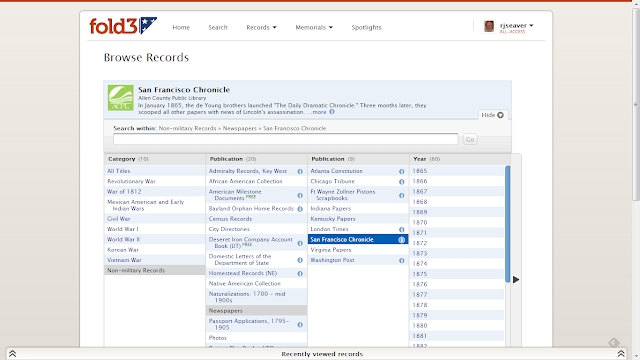Click the Allen County Public Library logo
Viewport: 640px width, 360px height.
pyautogui.click(x=120, y=98)
